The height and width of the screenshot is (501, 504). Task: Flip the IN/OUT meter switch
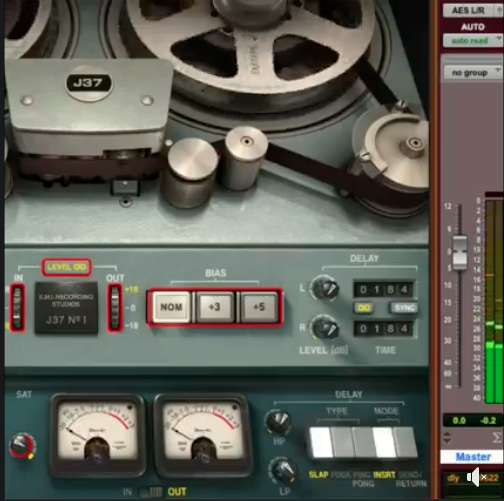tap(151, 492)
